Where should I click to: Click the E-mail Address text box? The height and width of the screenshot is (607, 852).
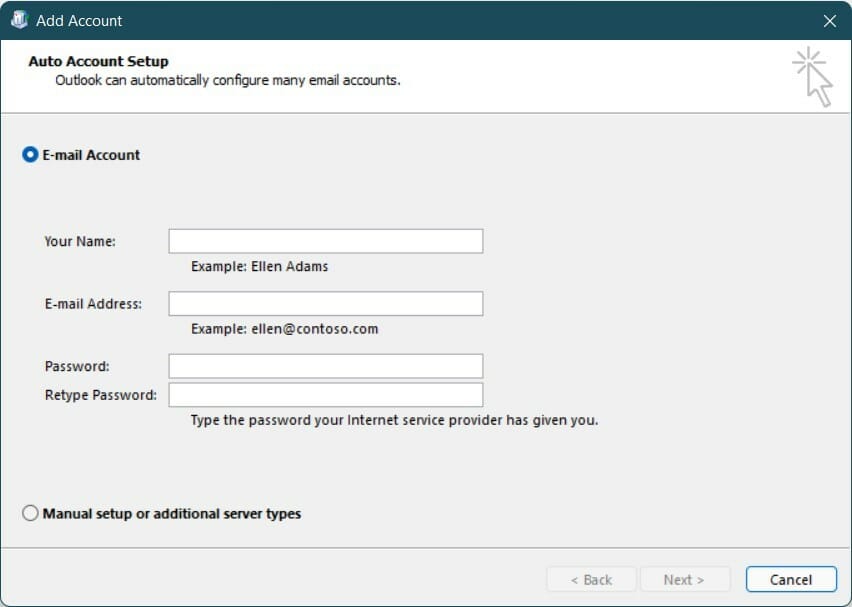pos(325,303)
